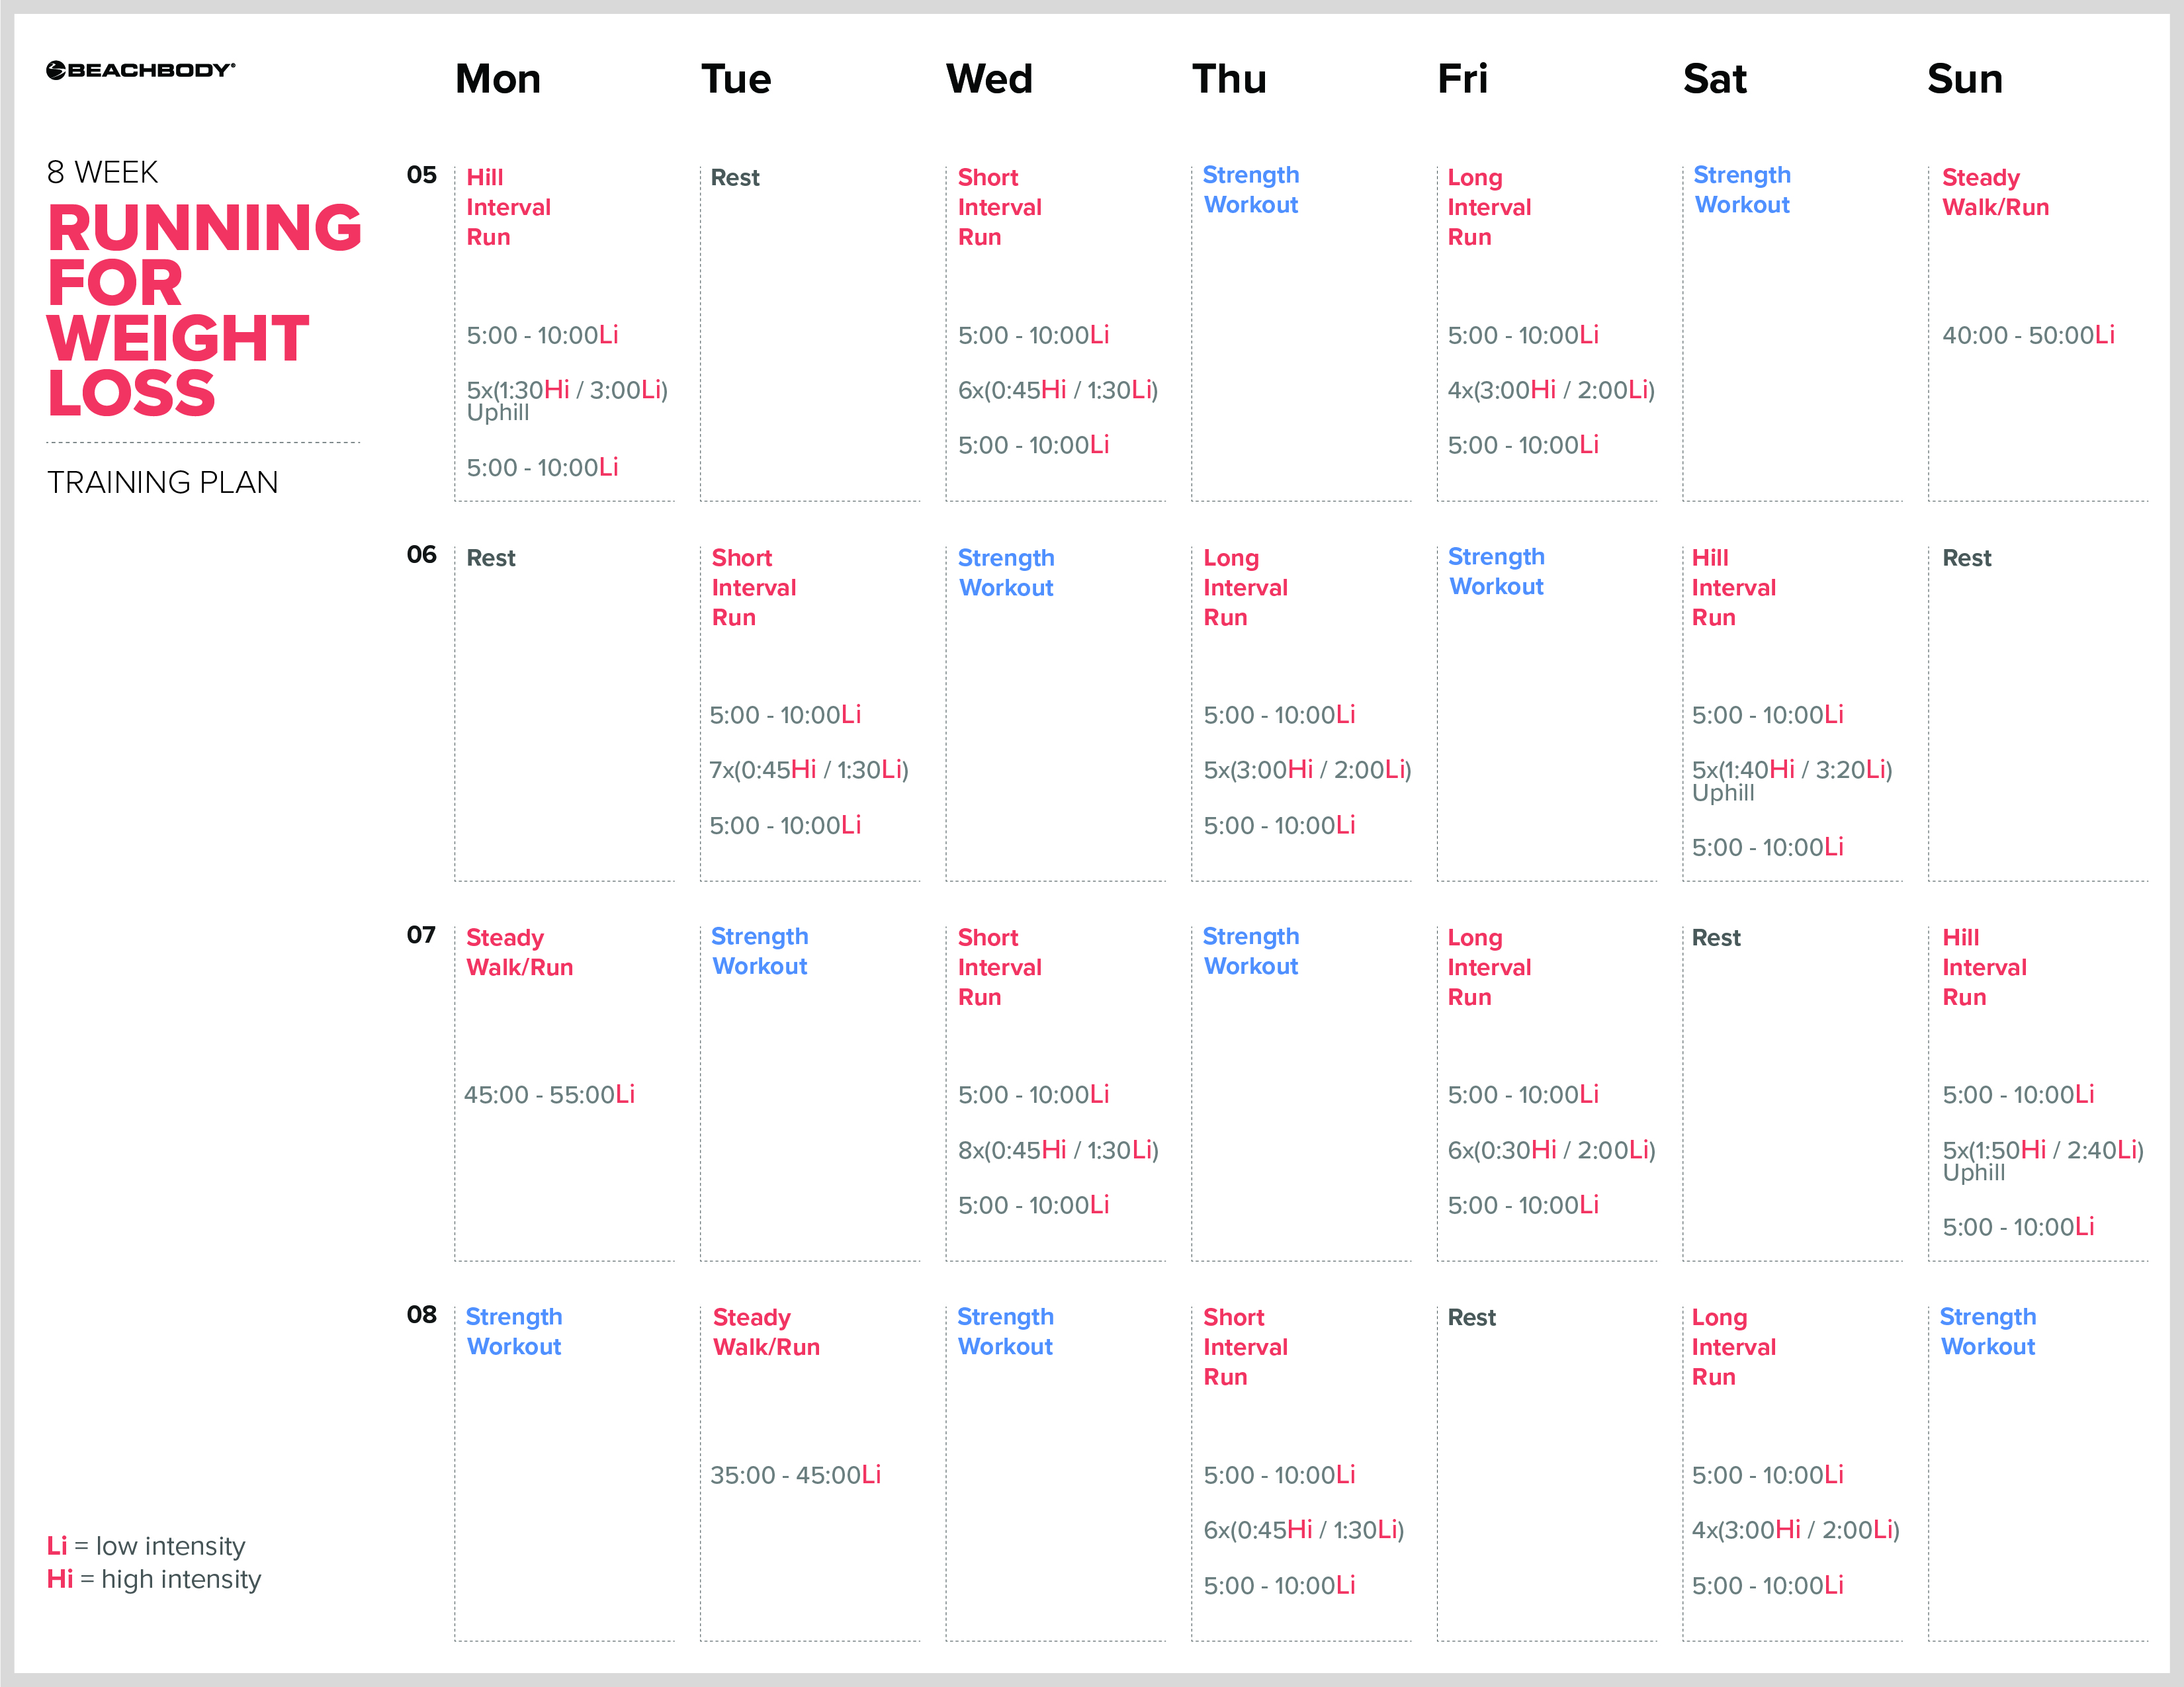Click 40:00 - 50:00Li duration text

point(2027,335)
